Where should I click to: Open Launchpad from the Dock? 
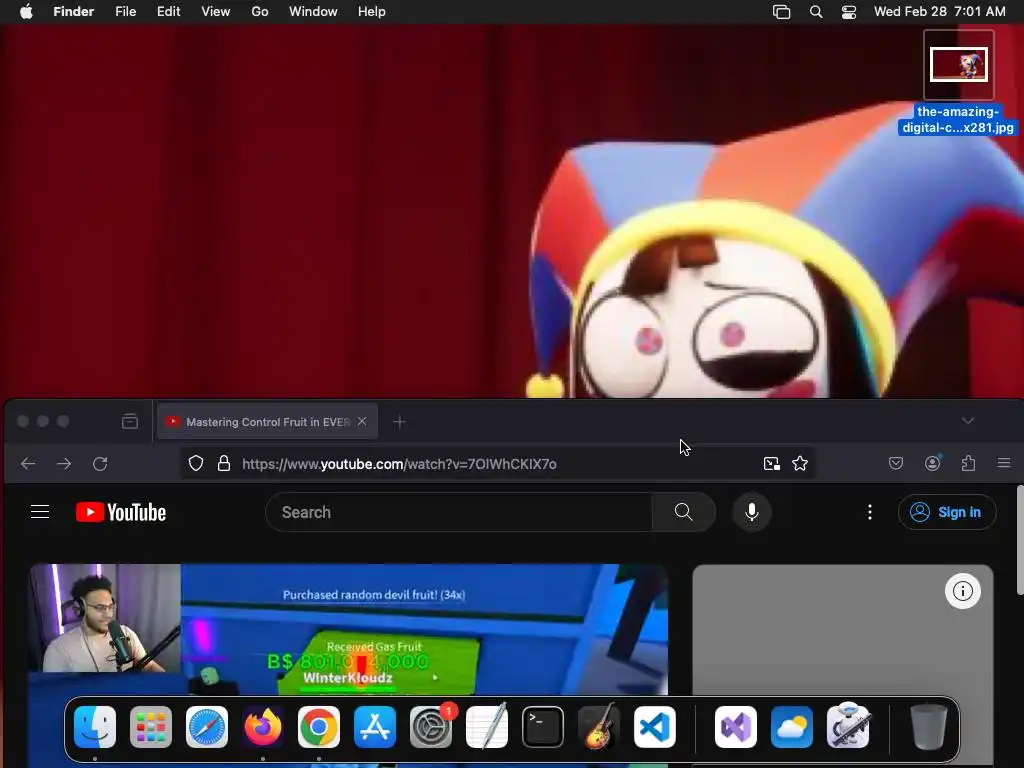click(x=151, y=727)
